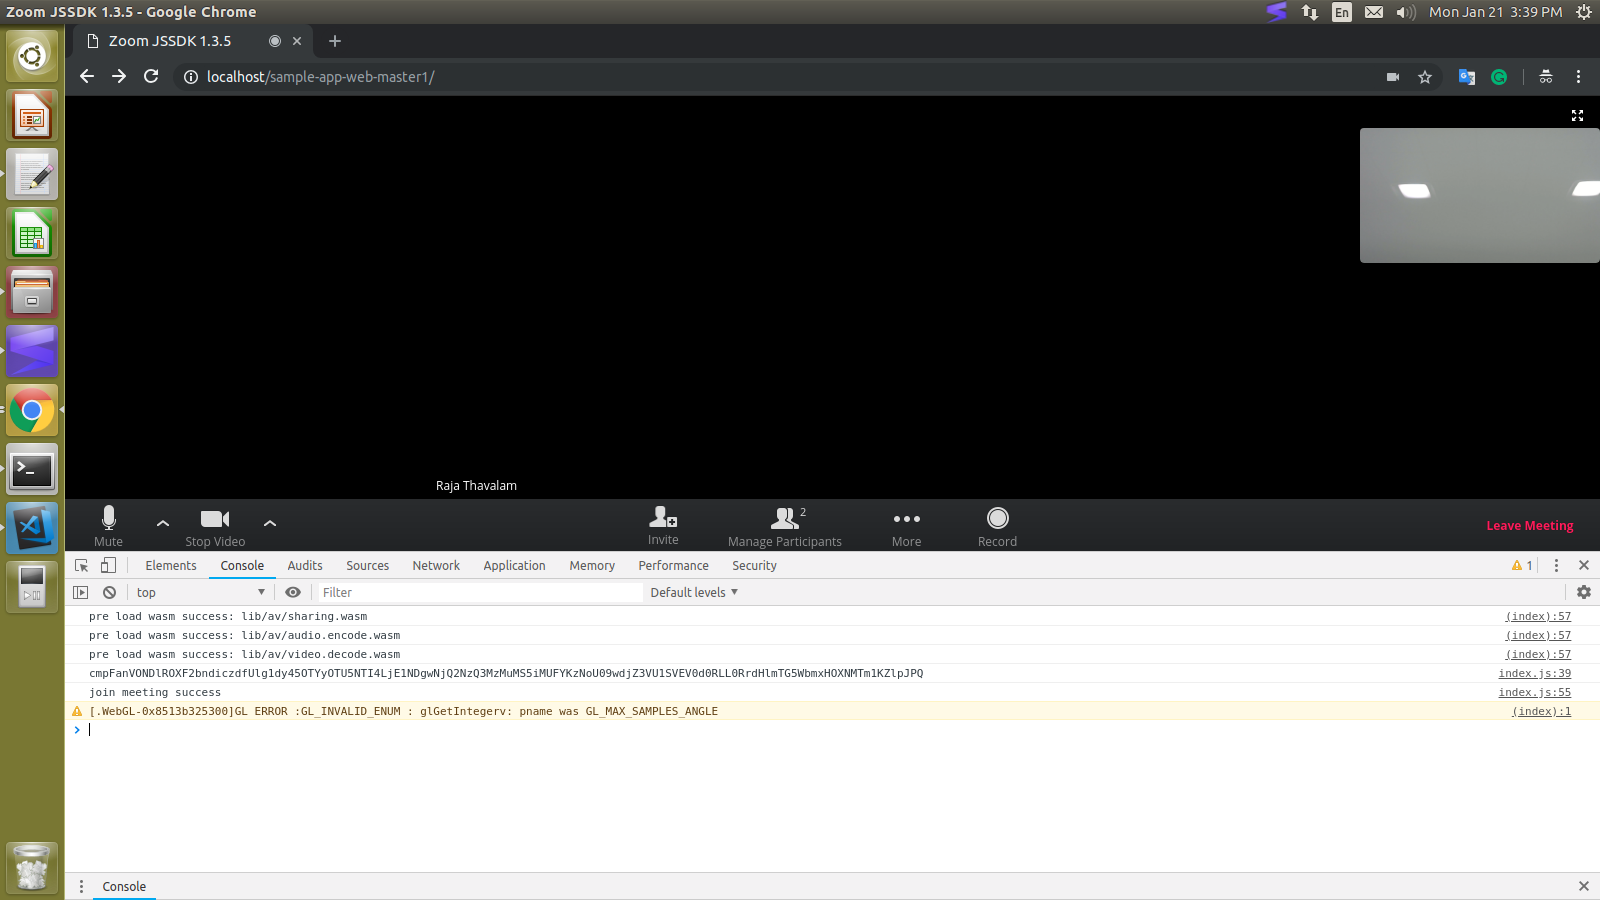Open a new browser tab
1600x900 pixels.
pos(335,41)
